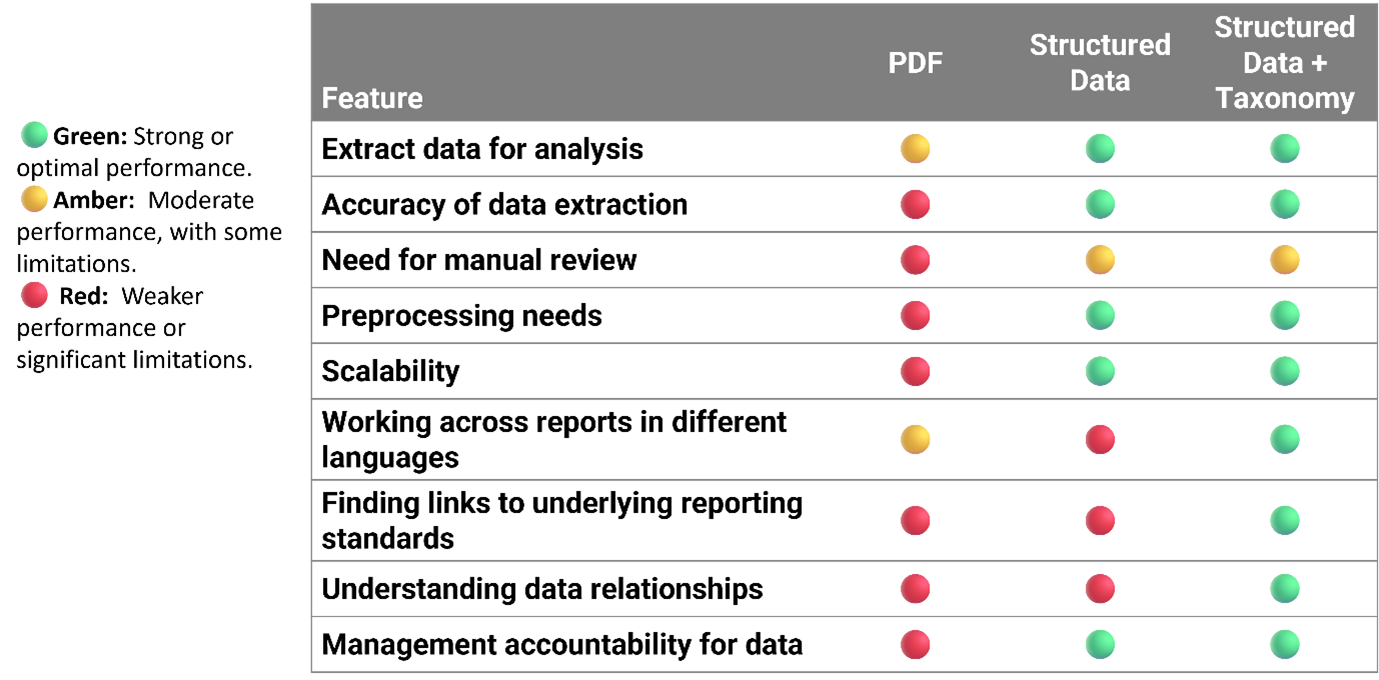This screenshot has width=1379, height=680.
Task: Click the yellow Taxonomy dot in manual review row
Action: 1285,260
